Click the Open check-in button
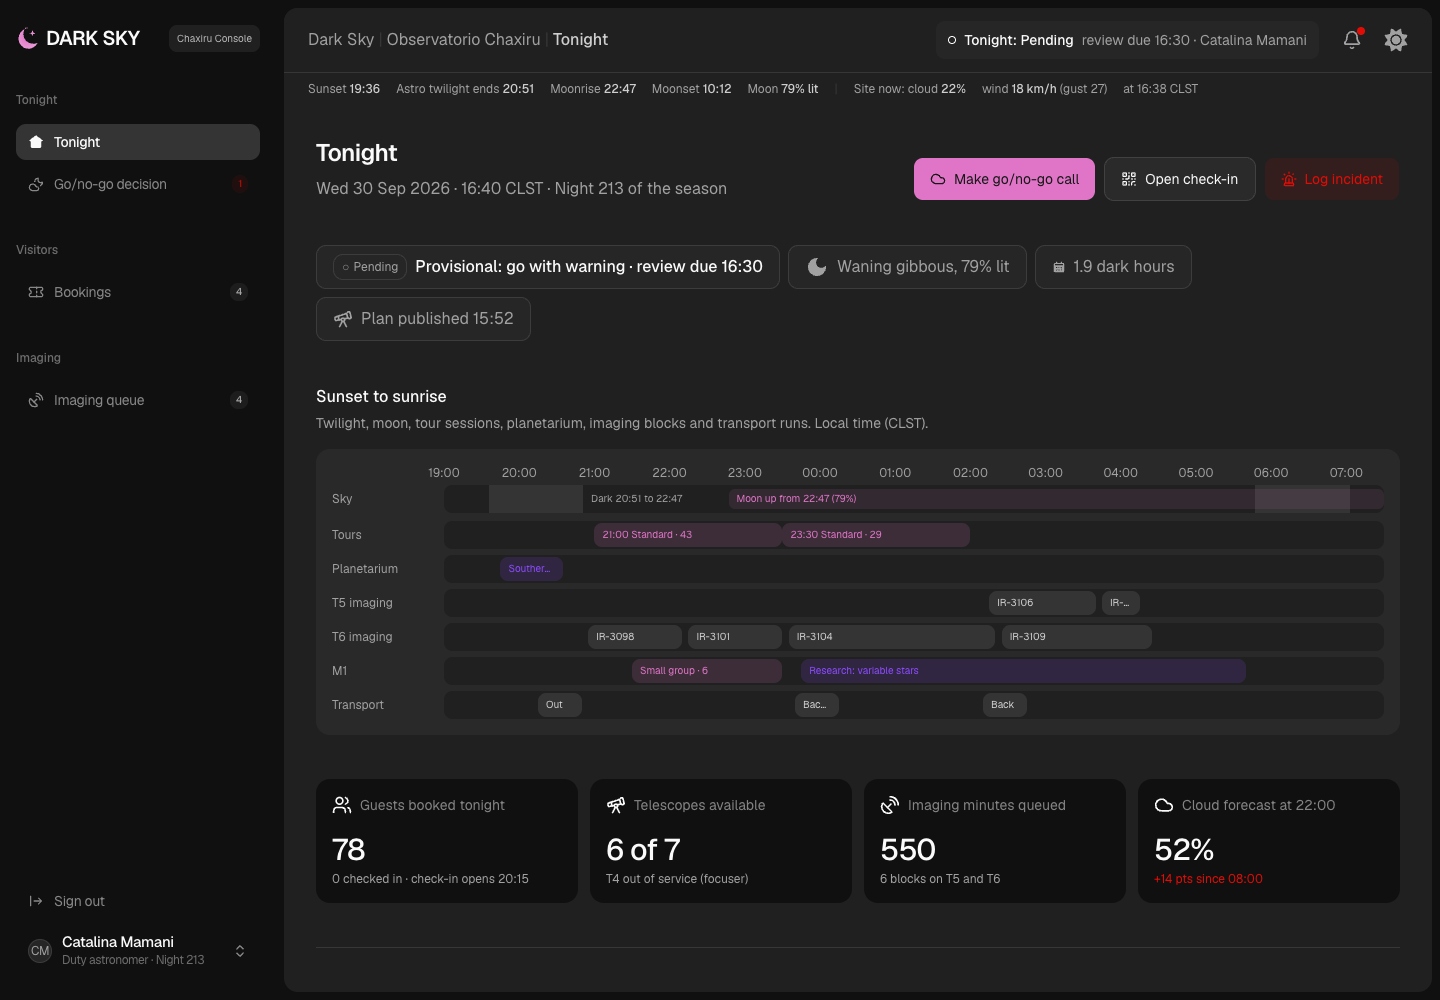Image resolution: width=1440 pixels, height=1000 pixels. tap(1180, 179)
